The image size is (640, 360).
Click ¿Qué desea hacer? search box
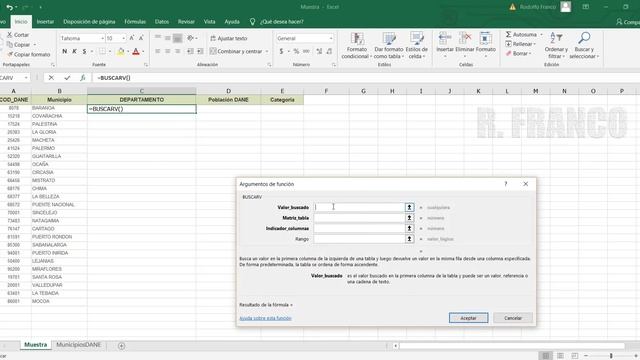coord(282,22)
